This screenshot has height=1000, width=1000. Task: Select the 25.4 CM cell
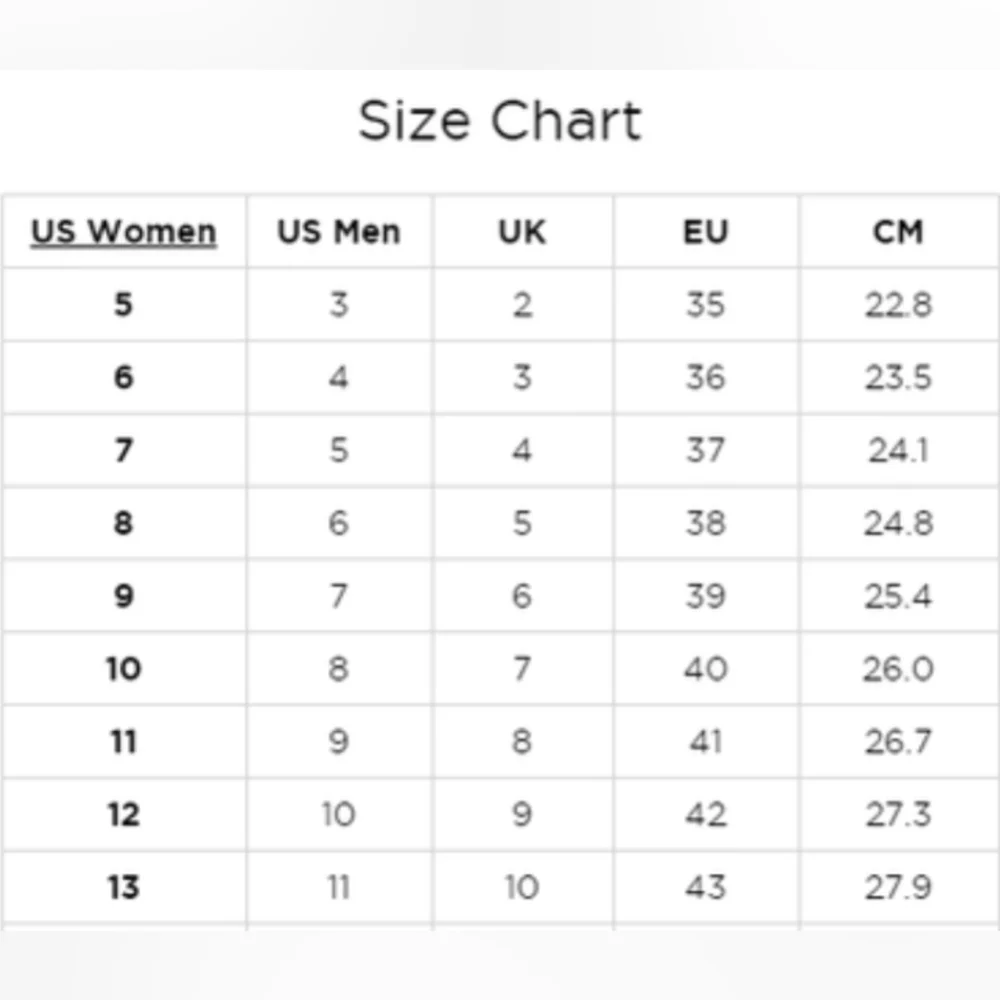pyautogui.click(x=898, y=597)
